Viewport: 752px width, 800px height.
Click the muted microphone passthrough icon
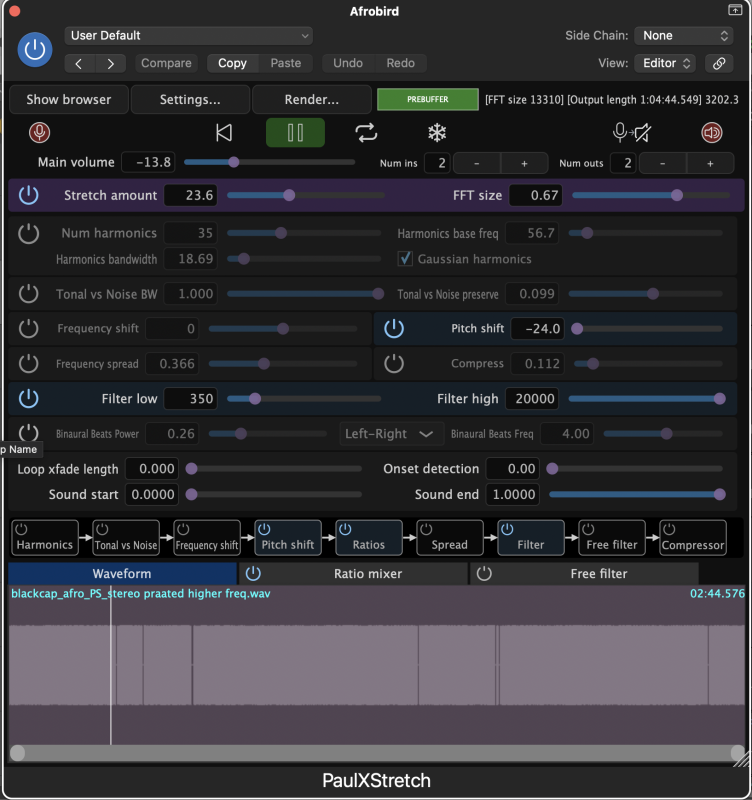[x=634, y=133]
